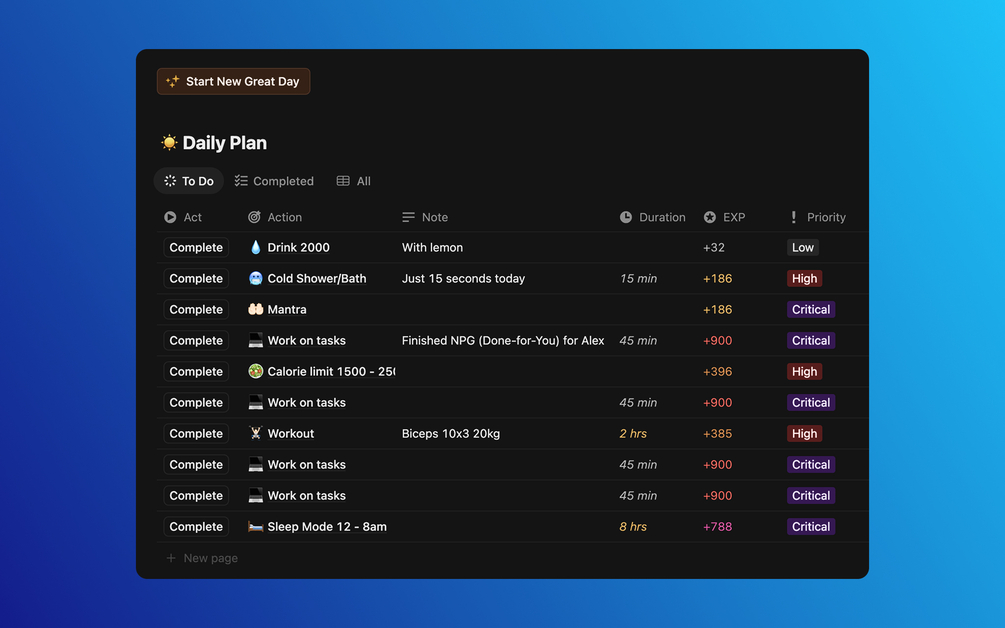Open the All view tab

[x=354, y=181]
